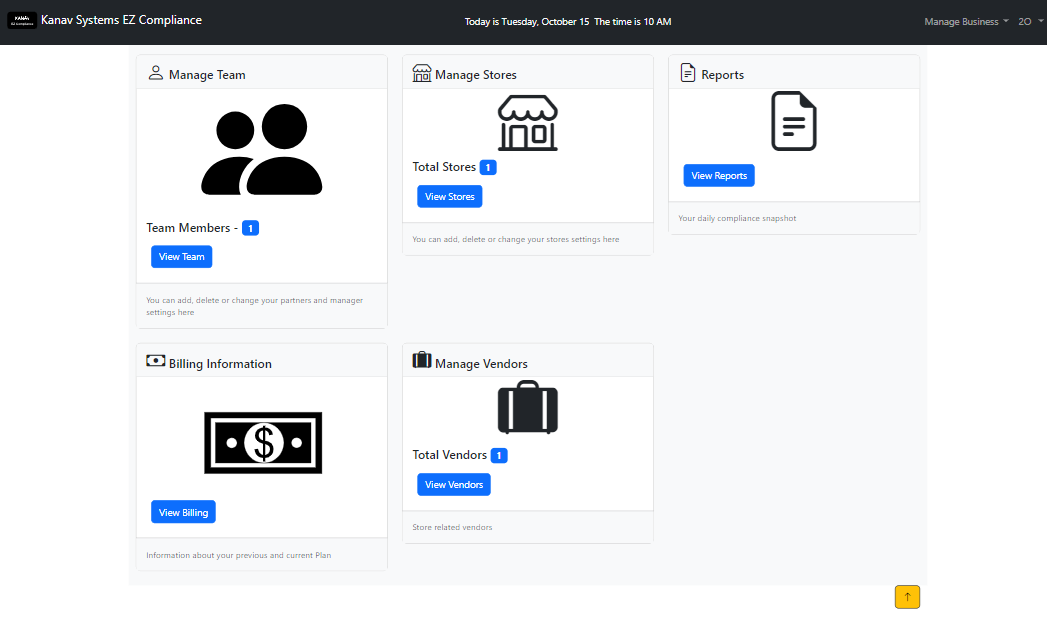The image size is (1047, 638).
Task: Click the orange scroll-to-top arrow
Action: point(907,596)
